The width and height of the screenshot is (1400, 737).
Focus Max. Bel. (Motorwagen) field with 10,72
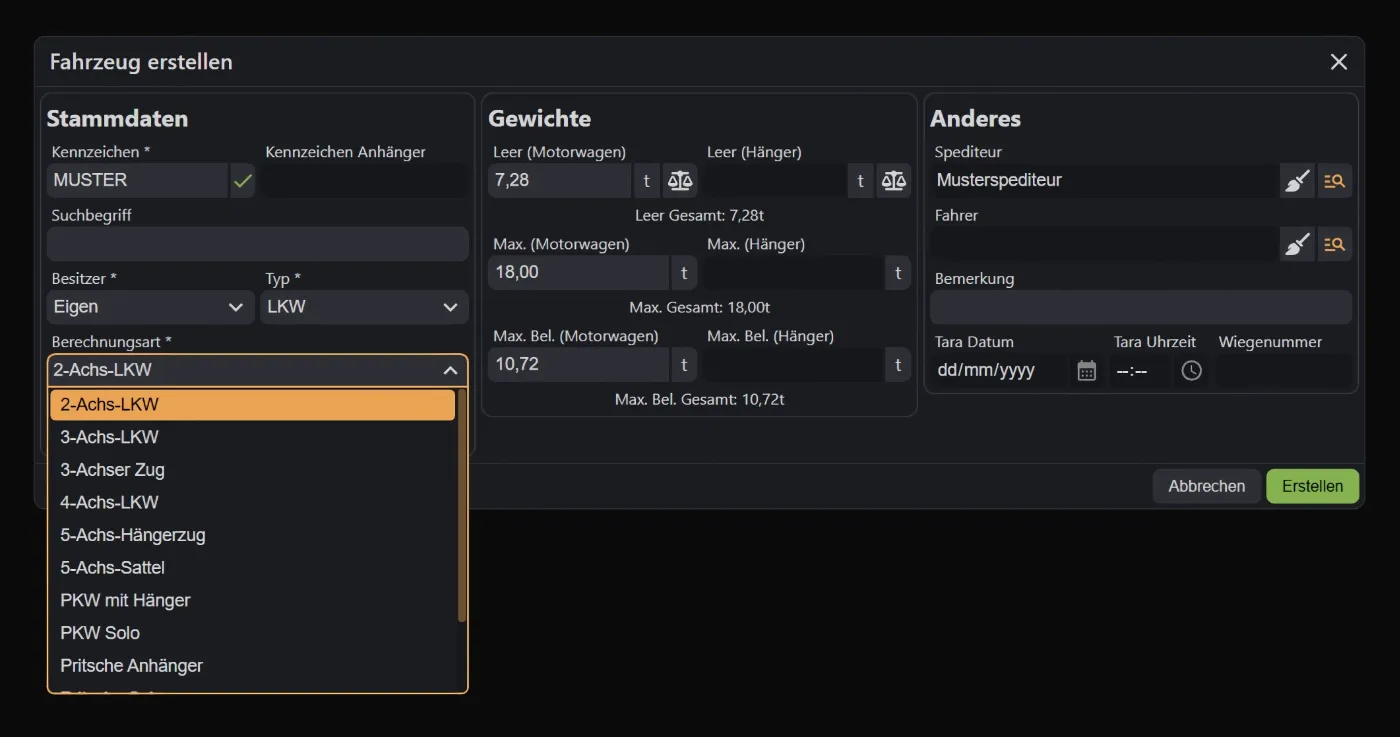click(x=578, y=365)
